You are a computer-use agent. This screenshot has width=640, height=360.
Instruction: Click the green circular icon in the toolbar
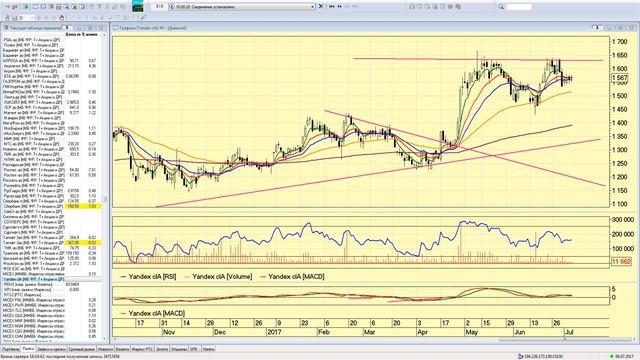coord(26,7)
